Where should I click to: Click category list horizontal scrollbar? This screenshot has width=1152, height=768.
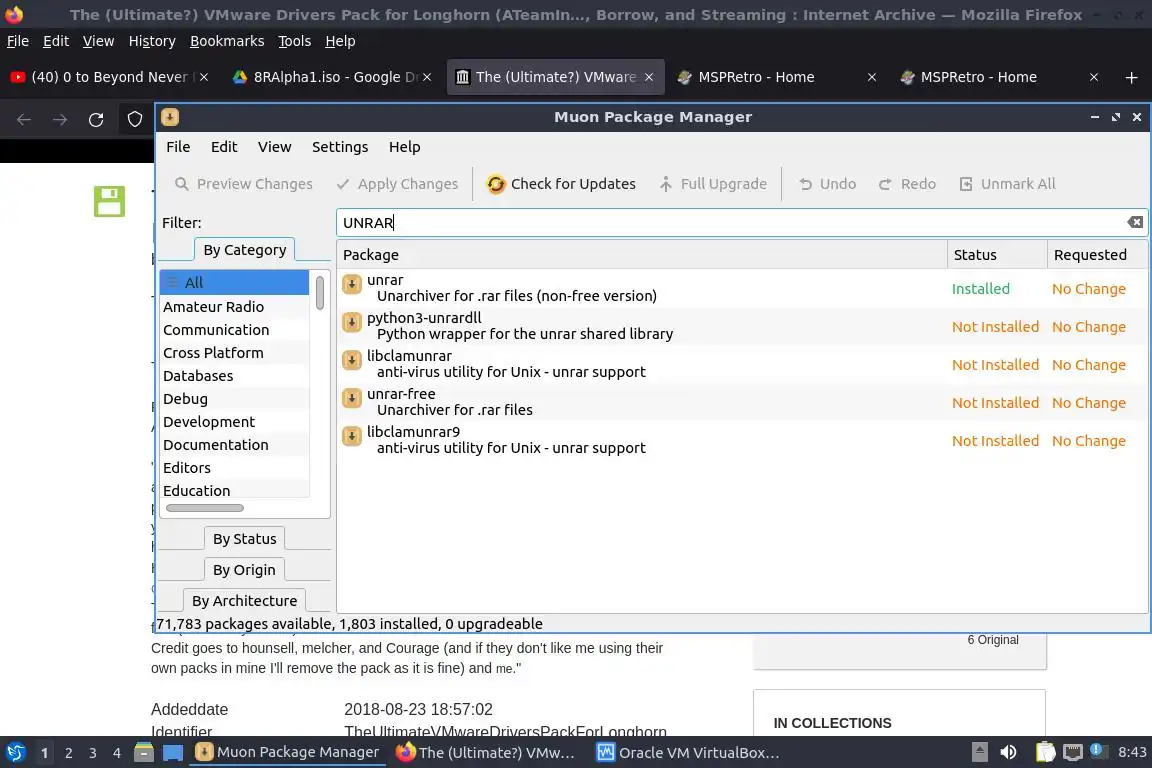pos(204,508)
